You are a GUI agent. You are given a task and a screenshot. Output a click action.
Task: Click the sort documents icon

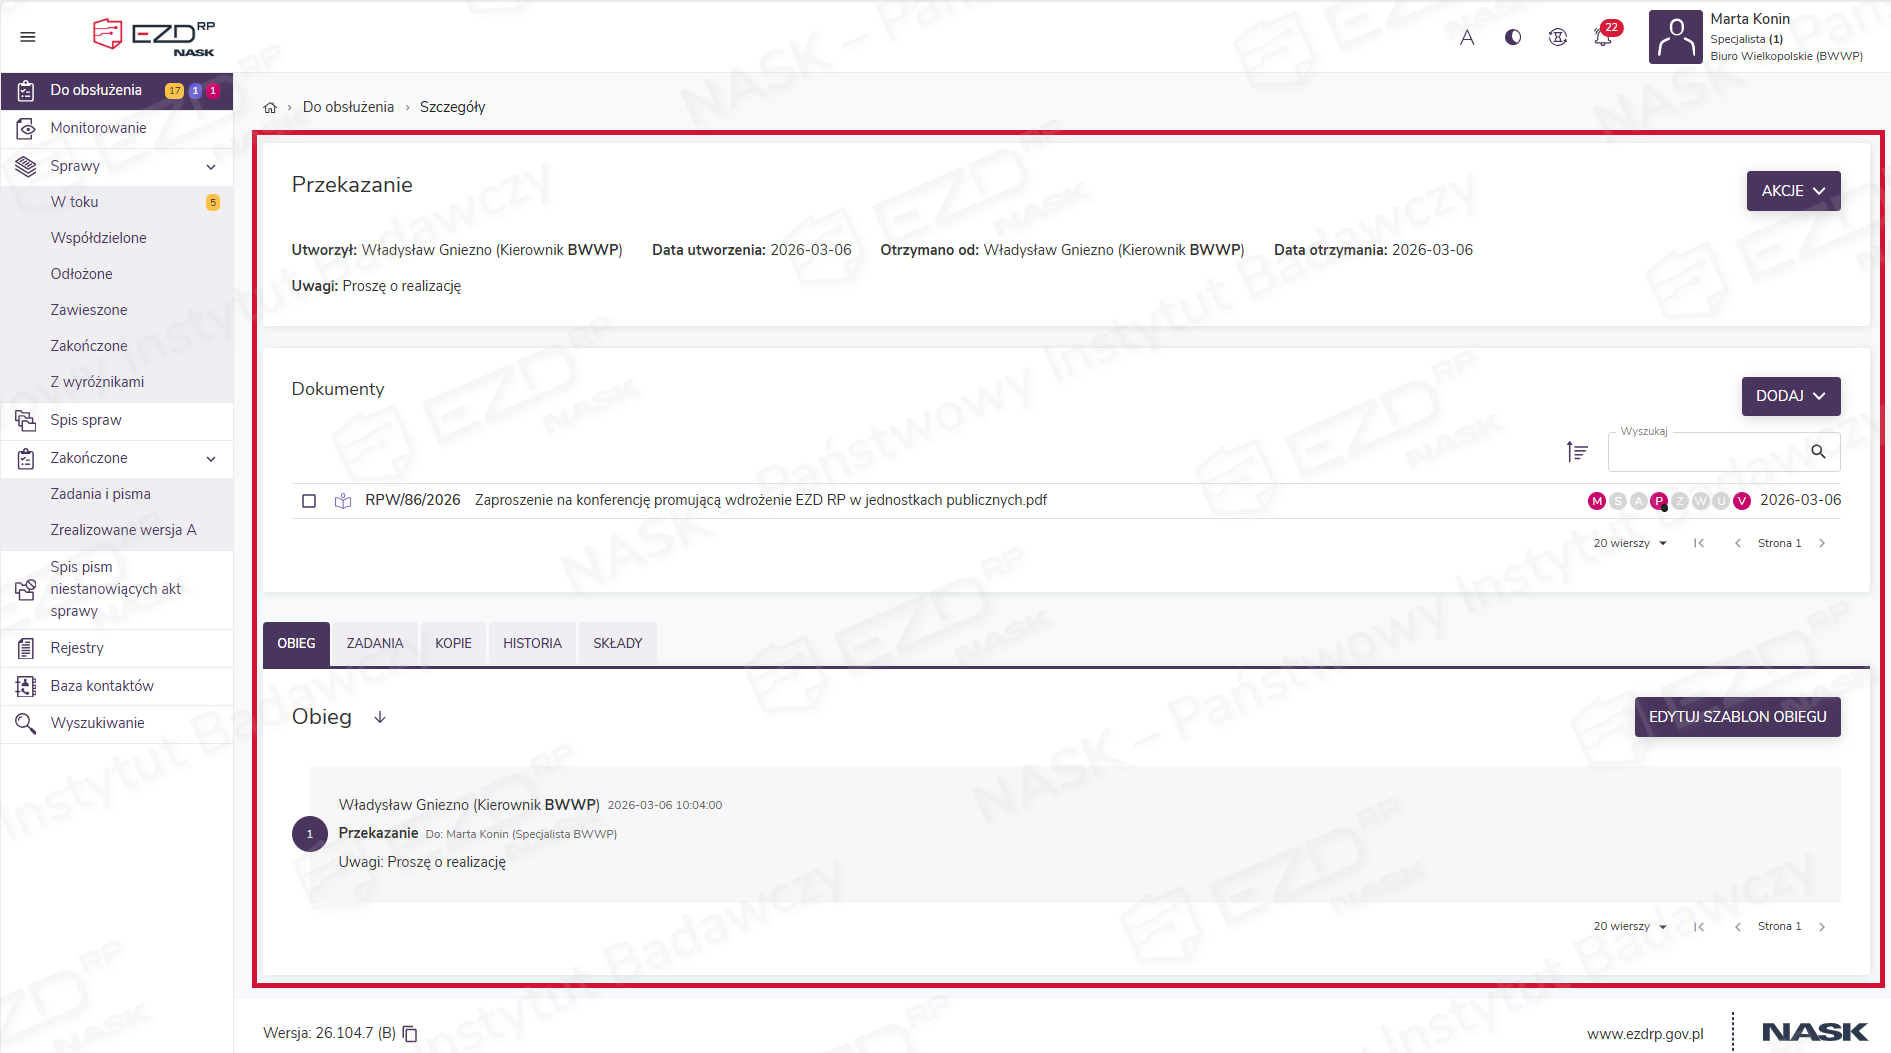(x=1577, y=452)
